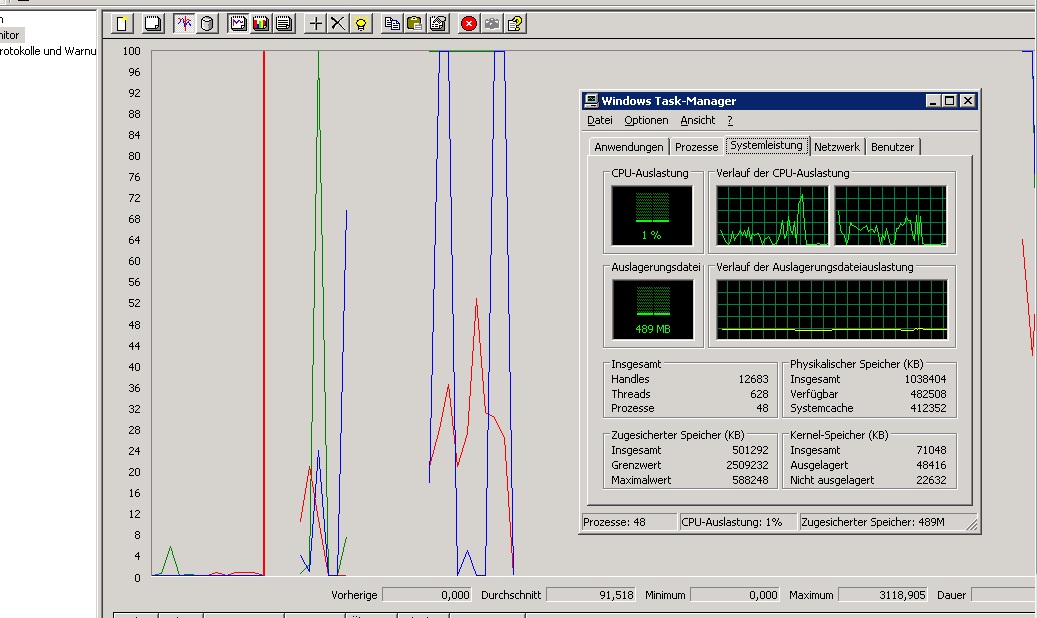The width and height of the screenshot is (1037, 618).
Task: Click the Update Data camera icon
Action: click(x=492, y=24)
